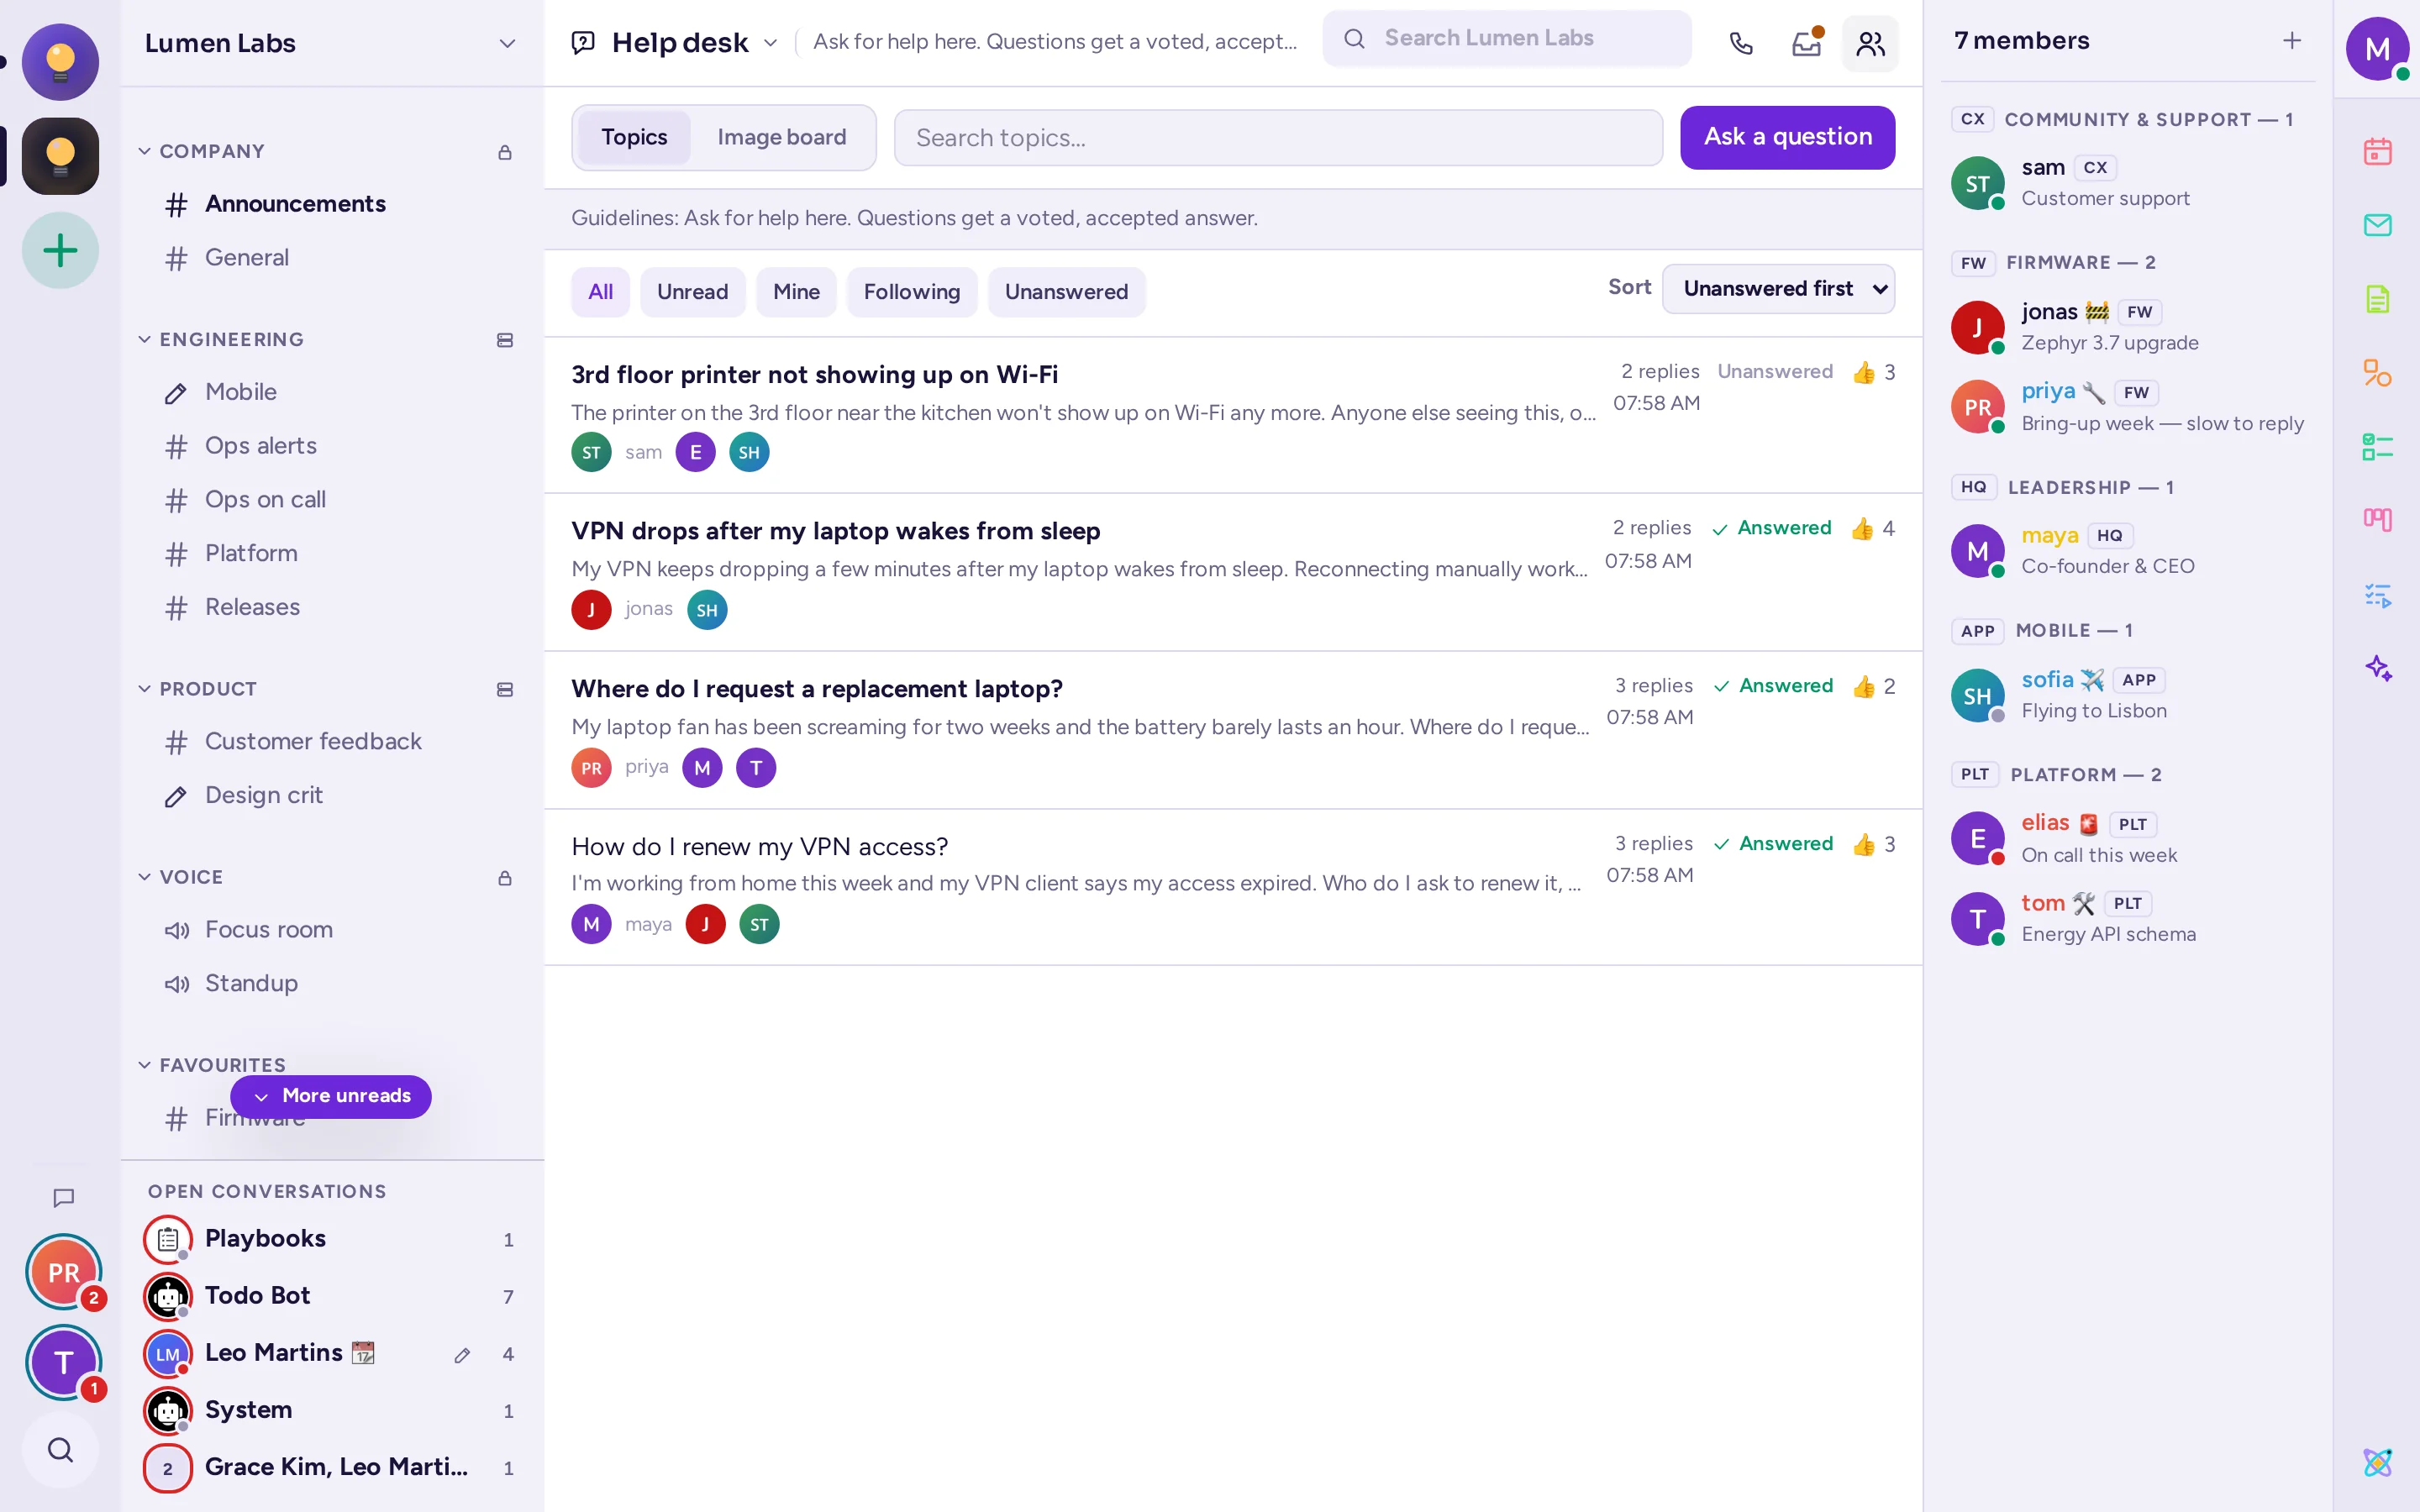Screen dimensions: 2420x1512
Task: Click the Search Lumen Labs field
Action: pos(1506,39)
